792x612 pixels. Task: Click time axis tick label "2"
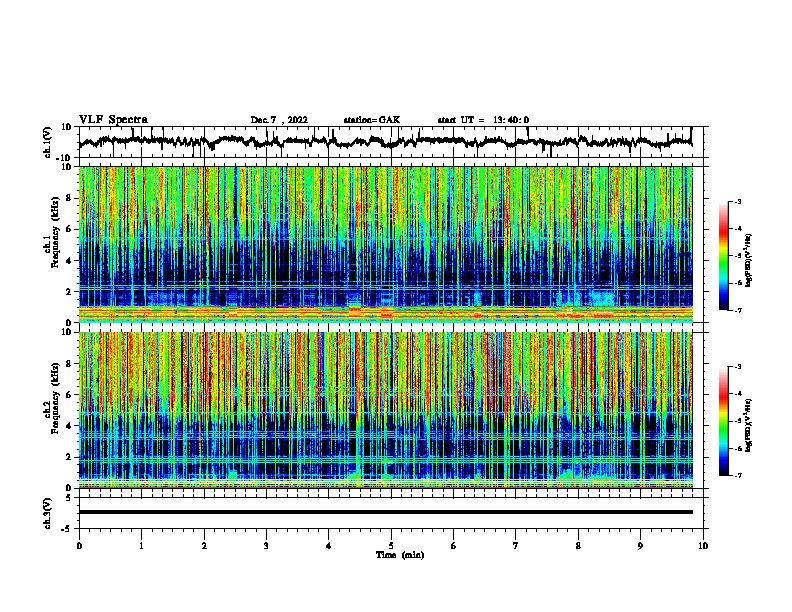pyautogui.click(x=204, y=546)
